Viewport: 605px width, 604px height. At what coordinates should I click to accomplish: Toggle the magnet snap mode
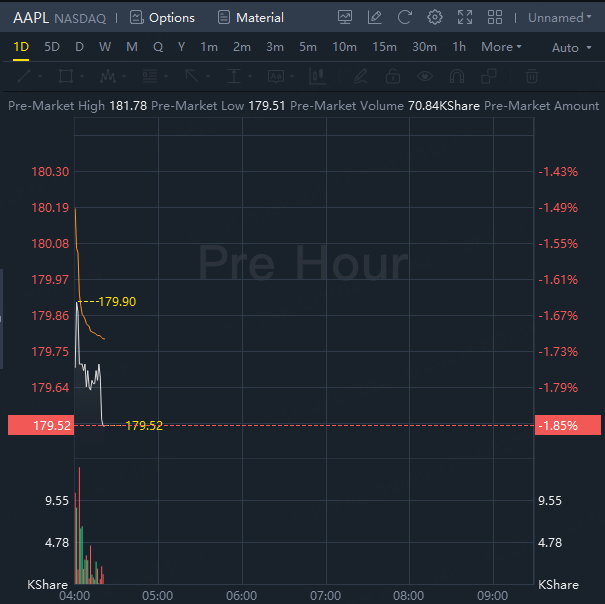(457, 76)
